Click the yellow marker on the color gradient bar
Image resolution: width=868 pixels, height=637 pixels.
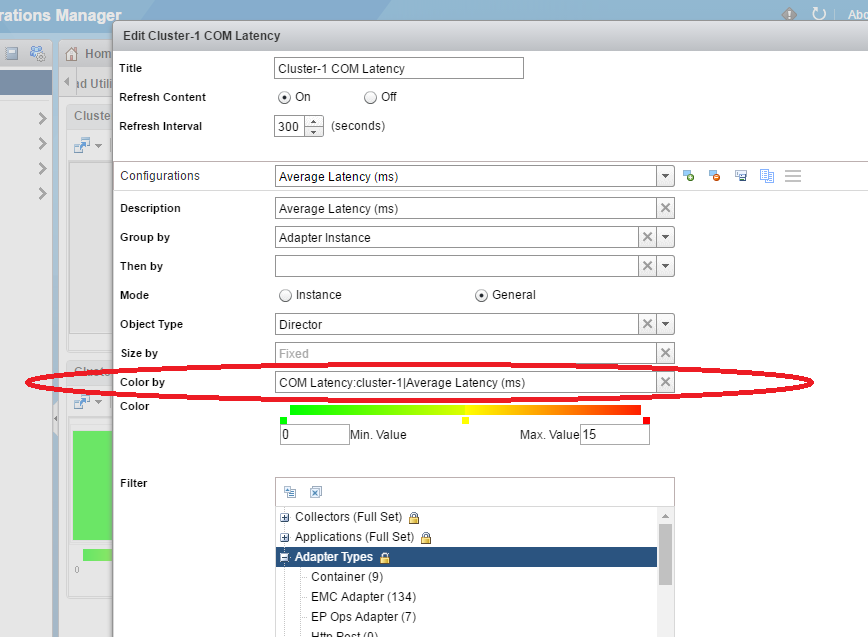pyautogui.click(x=465, y=421)
